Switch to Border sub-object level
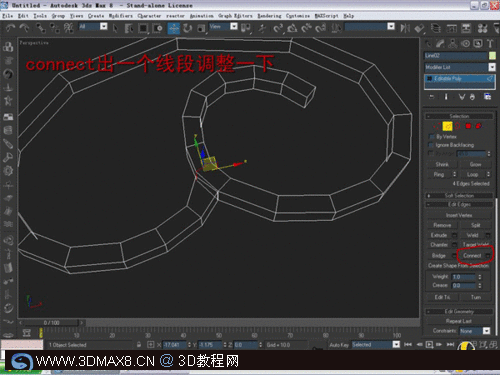500x375 pixels. [x=458, y=126]
